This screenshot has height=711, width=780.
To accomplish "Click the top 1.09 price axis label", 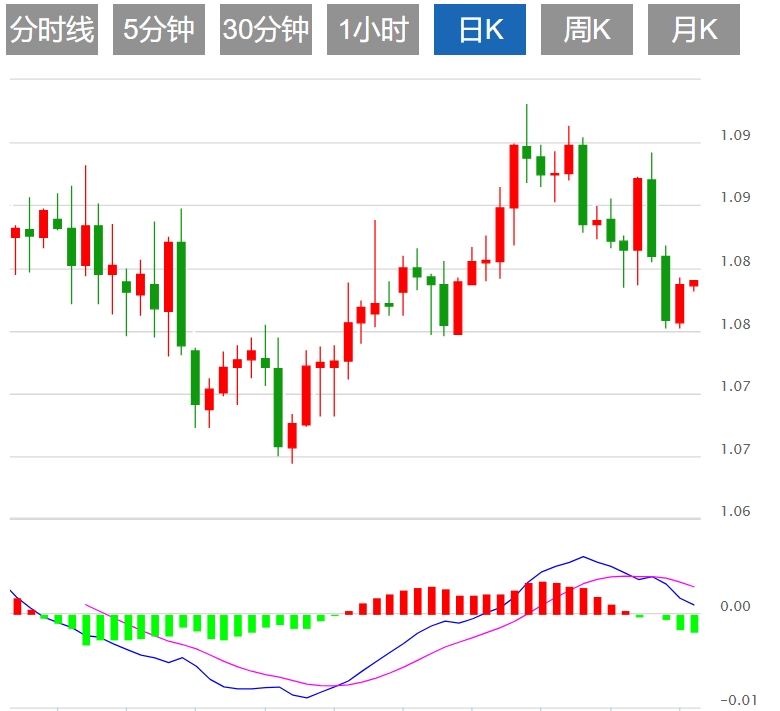I will click(x=735, y=135).
